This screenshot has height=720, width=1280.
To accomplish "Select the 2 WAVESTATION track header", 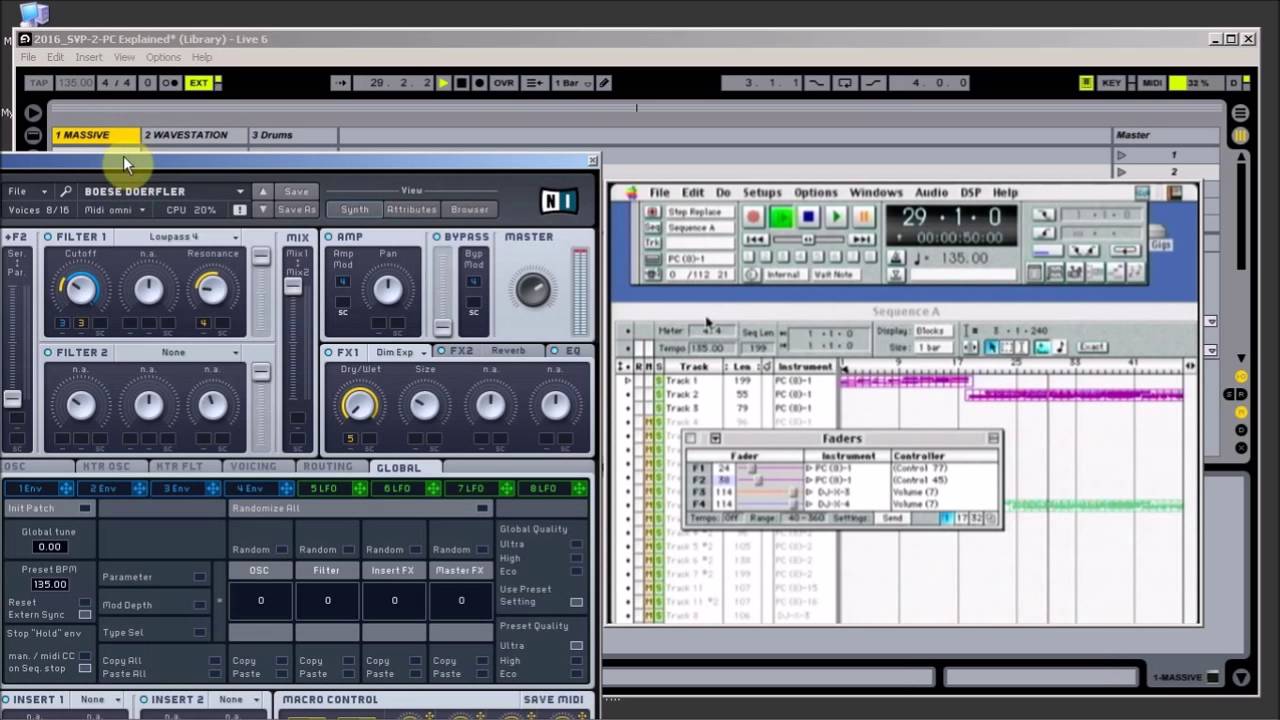I will [x=193, y=135].
